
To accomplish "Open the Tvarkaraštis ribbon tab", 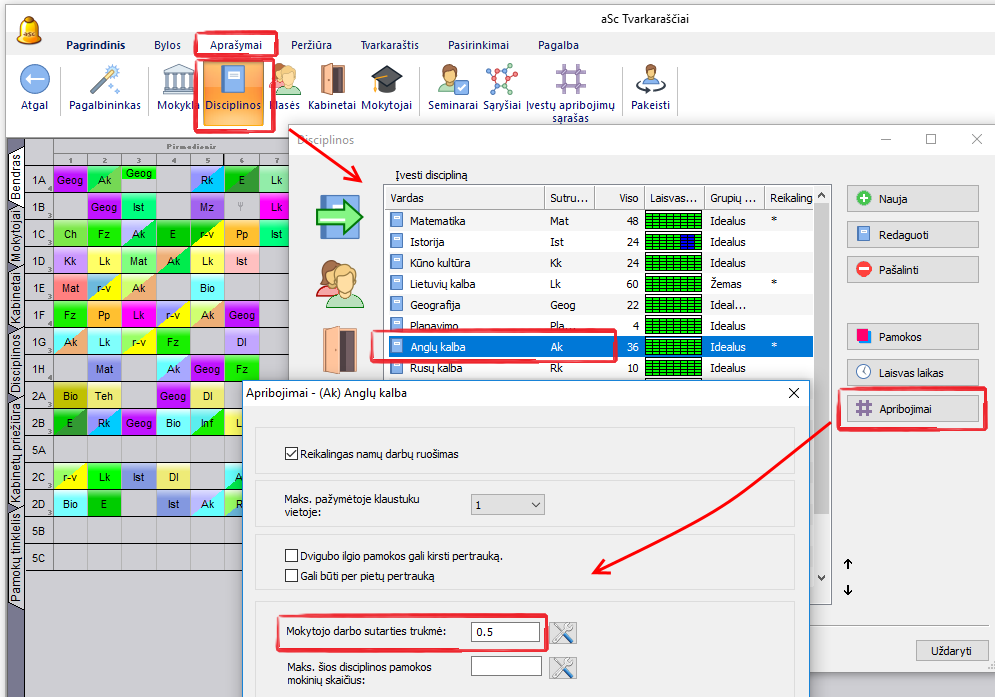I will coord(390,45).
